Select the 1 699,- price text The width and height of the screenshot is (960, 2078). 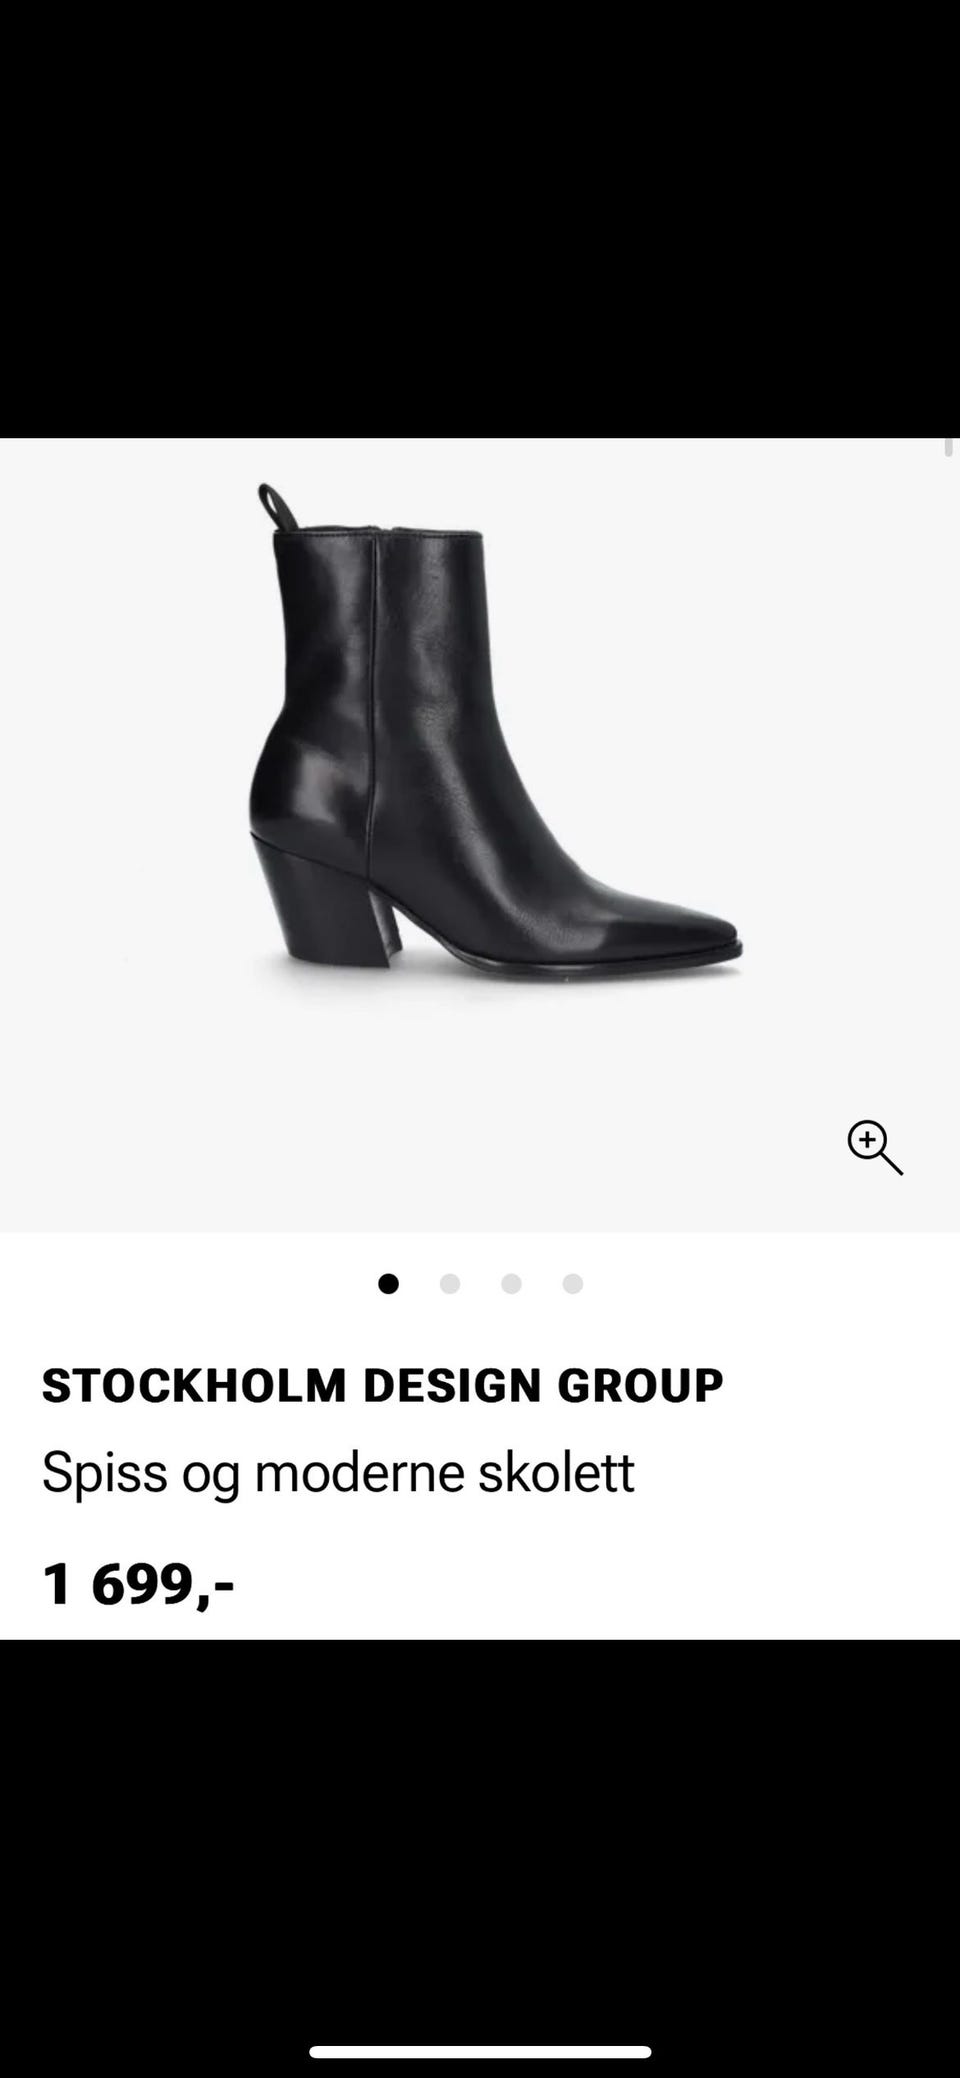[138, 1584]
